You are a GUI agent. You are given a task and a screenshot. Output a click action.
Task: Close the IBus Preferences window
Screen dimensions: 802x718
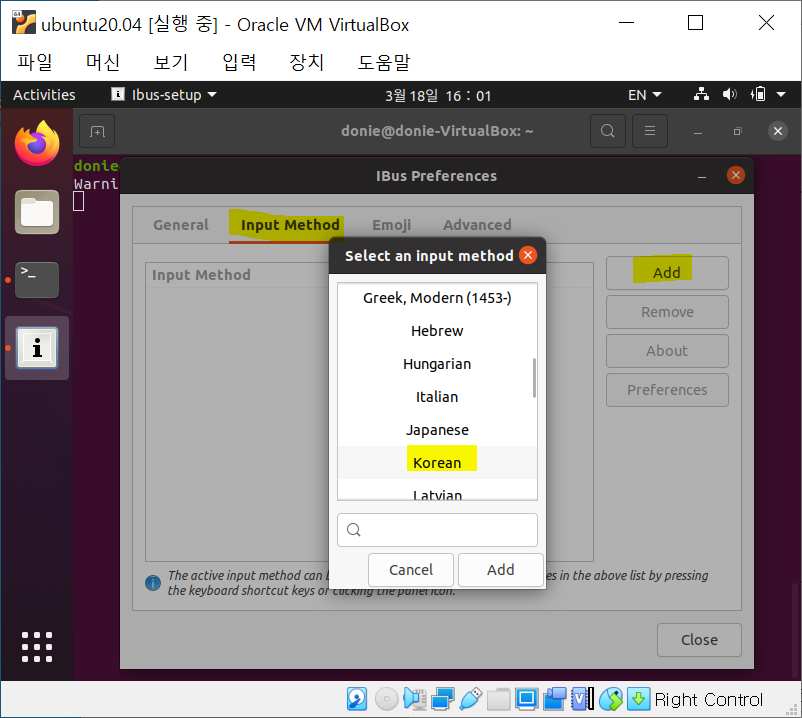click(736, 175)
